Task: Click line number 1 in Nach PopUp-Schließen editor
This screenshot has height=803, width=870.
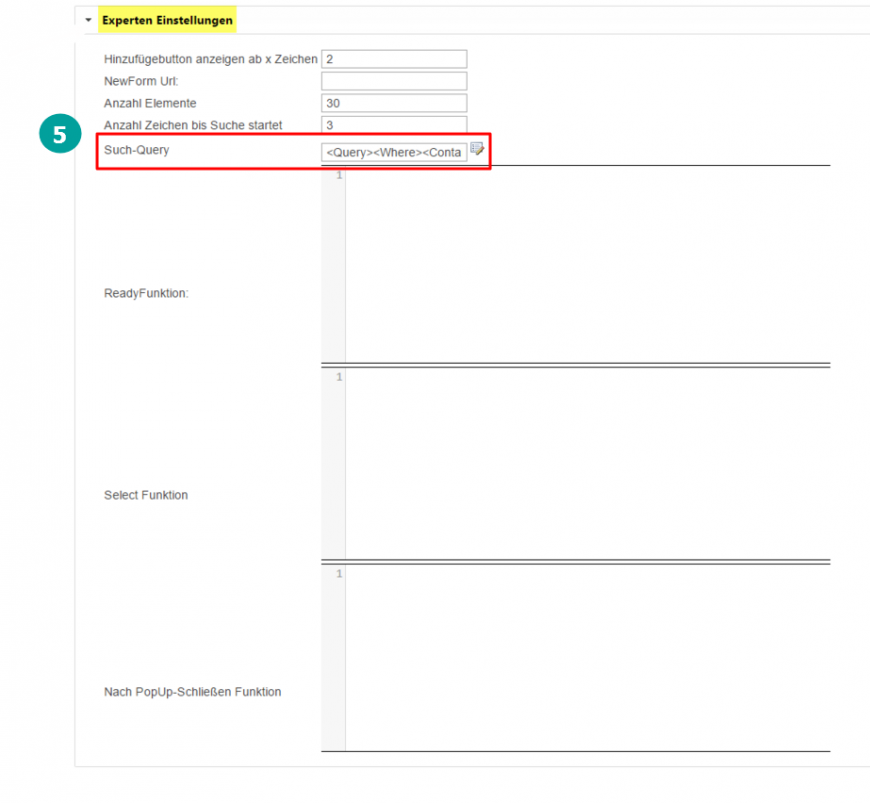Action: click(x=339, y=574)
